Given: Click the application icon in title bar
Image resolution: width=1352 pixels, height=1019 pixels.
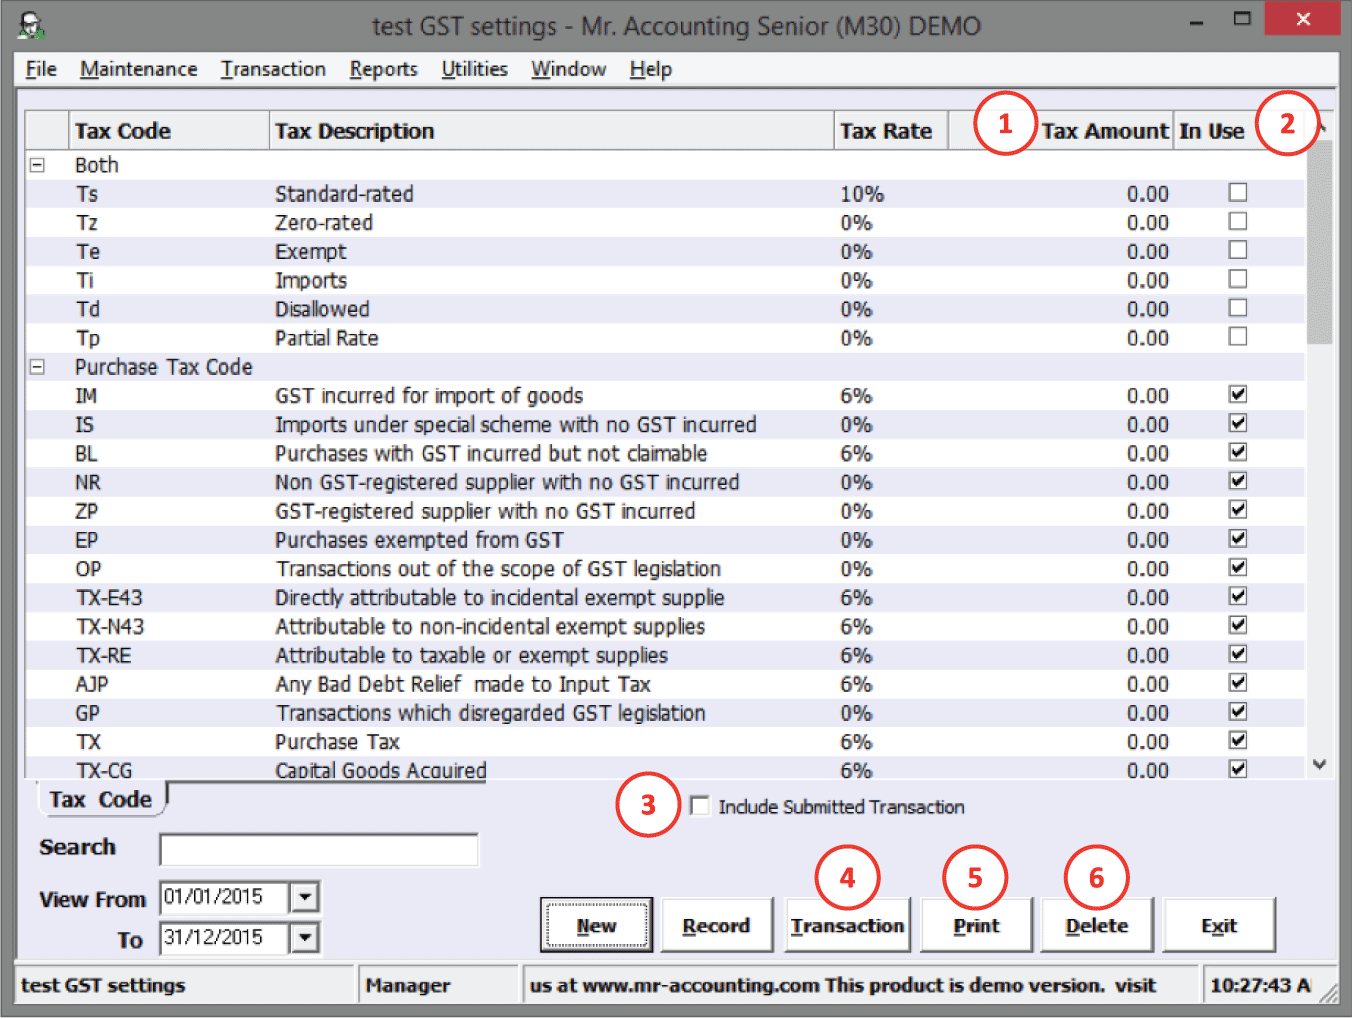Looking at the screenshot, I should point(32,25).
